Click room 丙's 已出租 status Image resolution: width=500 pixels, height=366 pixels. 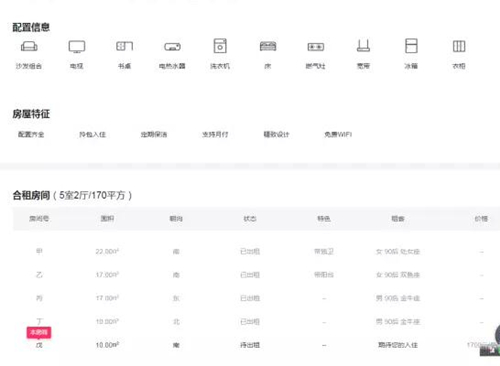(x=250, y=298)
